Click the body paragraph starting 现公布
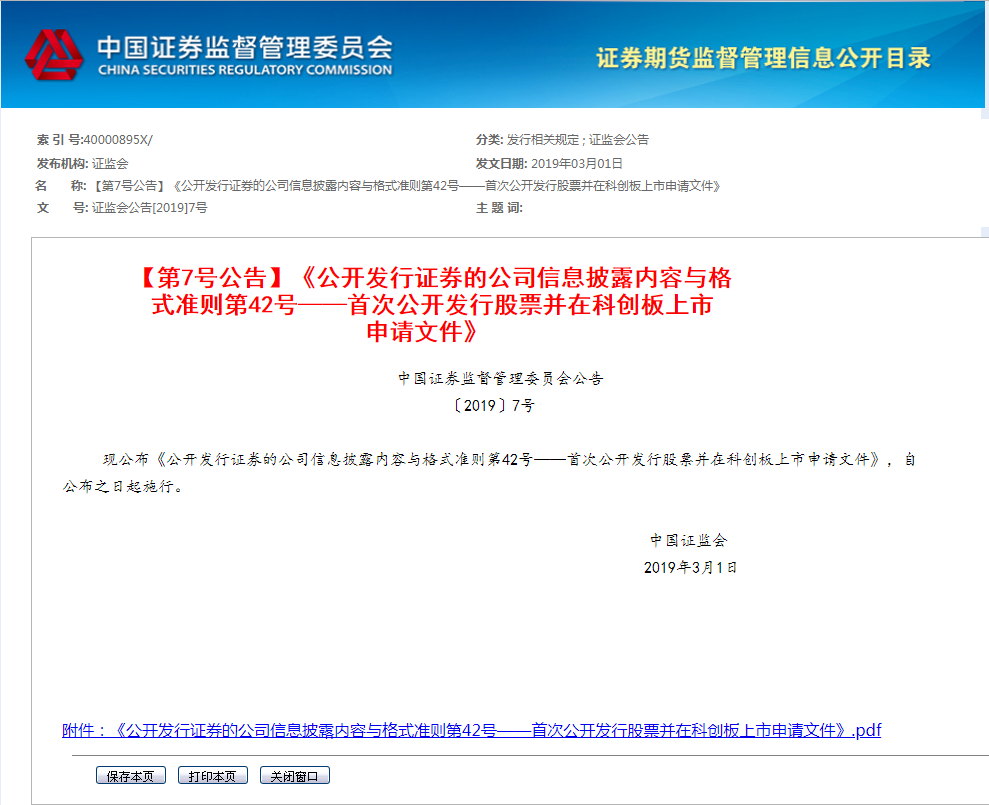Viewport: 989px width, 805px height. tap(489, 473)
